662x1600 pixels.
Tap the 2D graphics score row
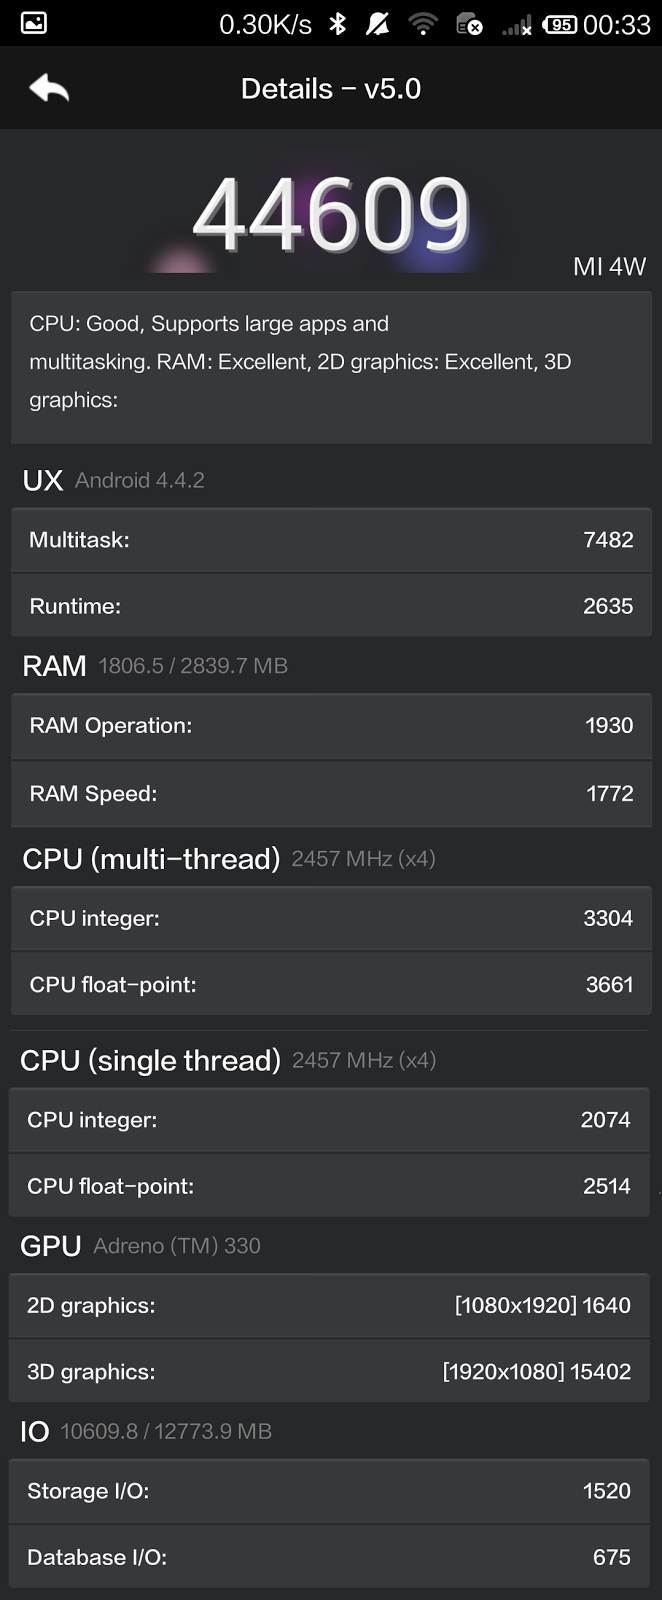pos(331,1305)
